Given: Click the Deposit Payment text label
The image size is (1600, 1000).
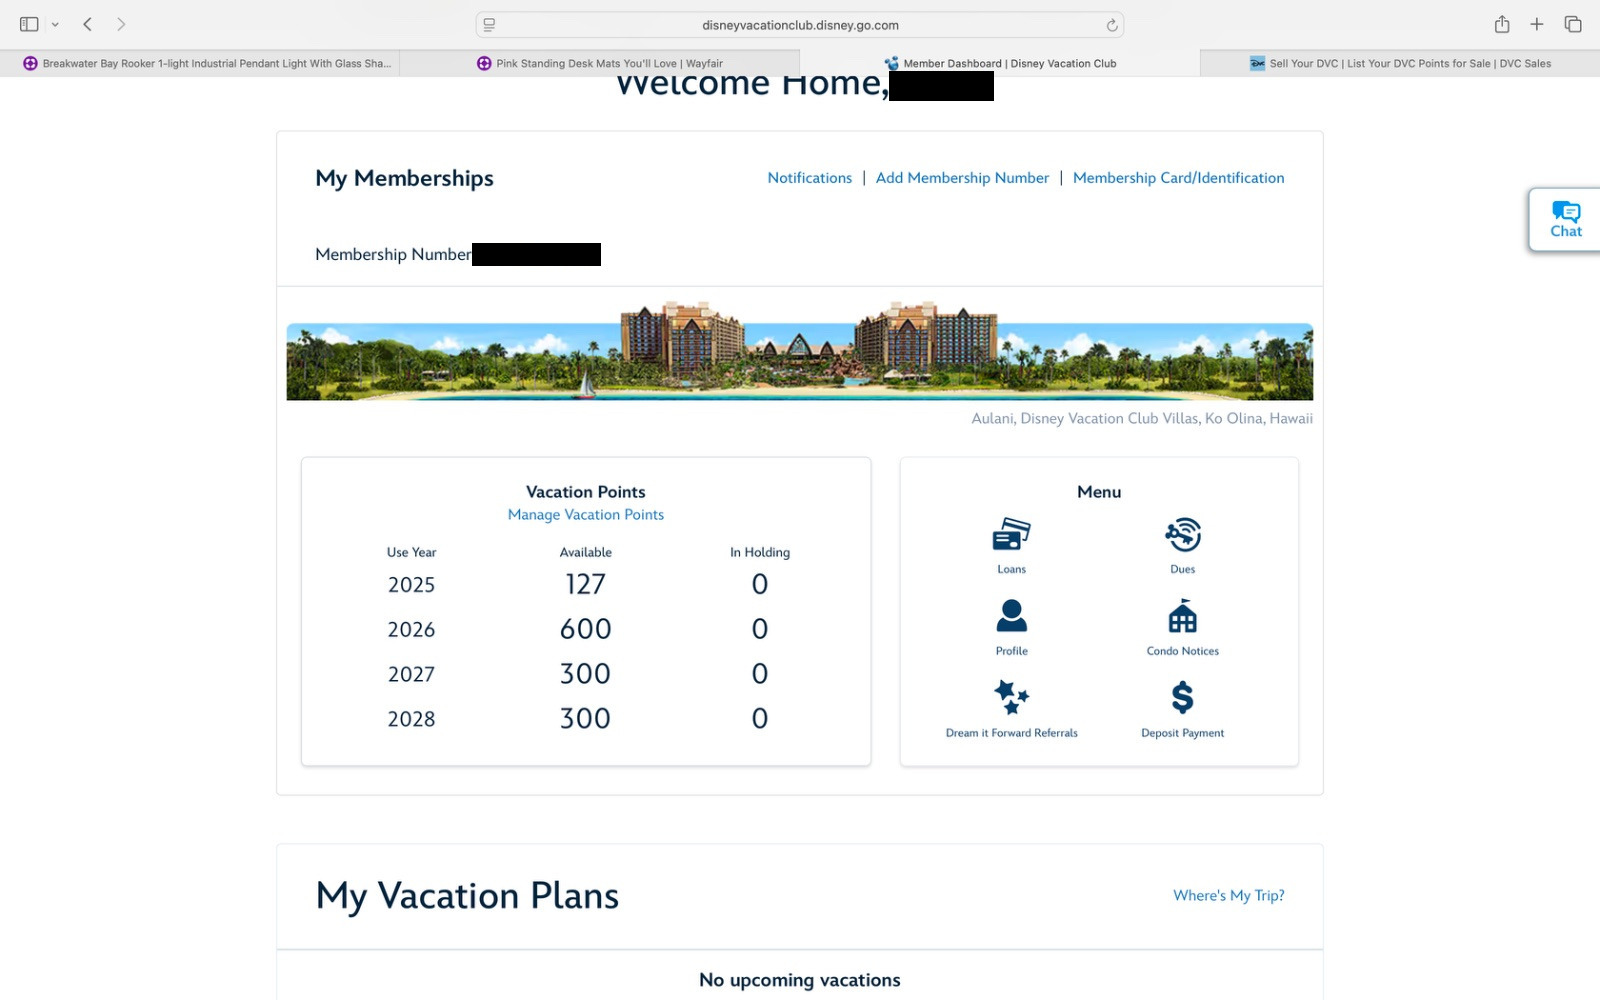Looking at the screenshot, I should coord(1183,733).
